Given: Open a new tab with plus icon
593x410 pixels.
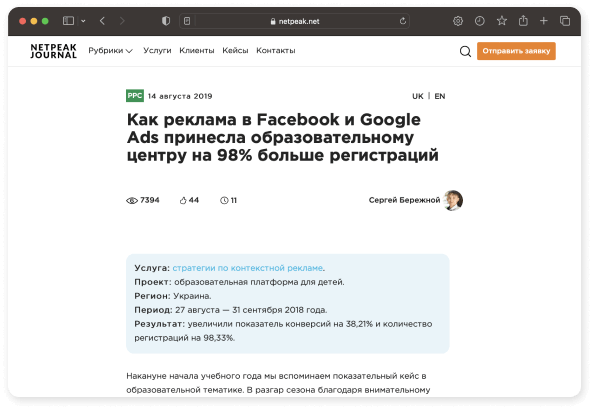Looking at the screenshot, I should click(x=543, y=21).
